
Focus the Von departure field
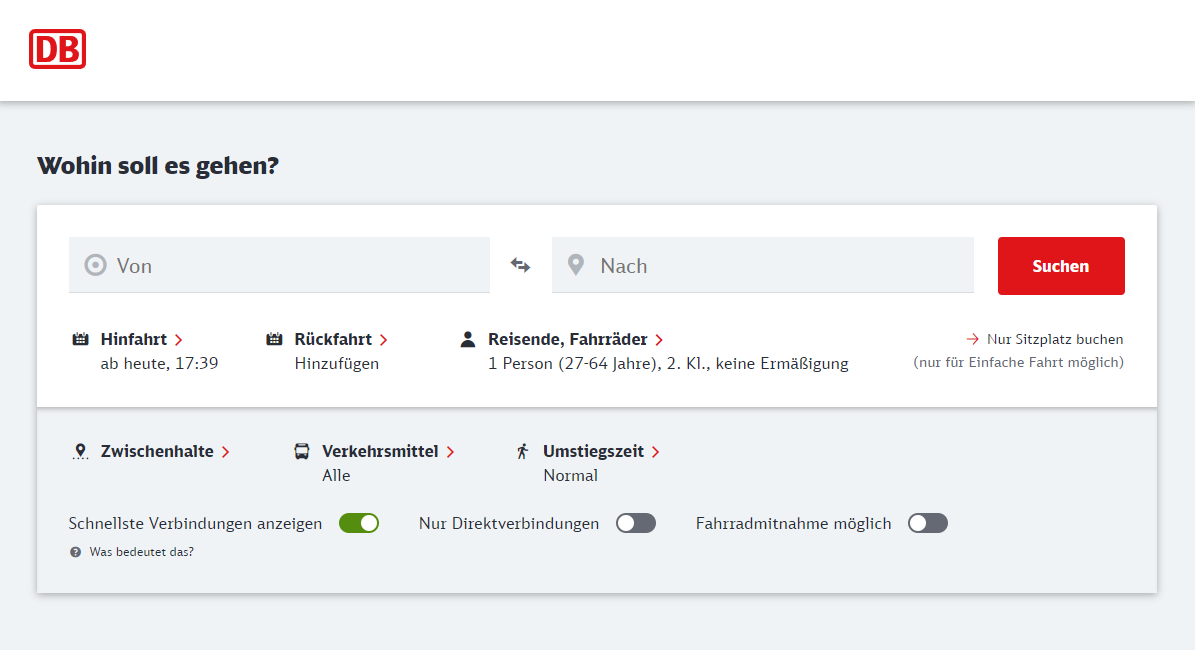click(x=279, y=265)
